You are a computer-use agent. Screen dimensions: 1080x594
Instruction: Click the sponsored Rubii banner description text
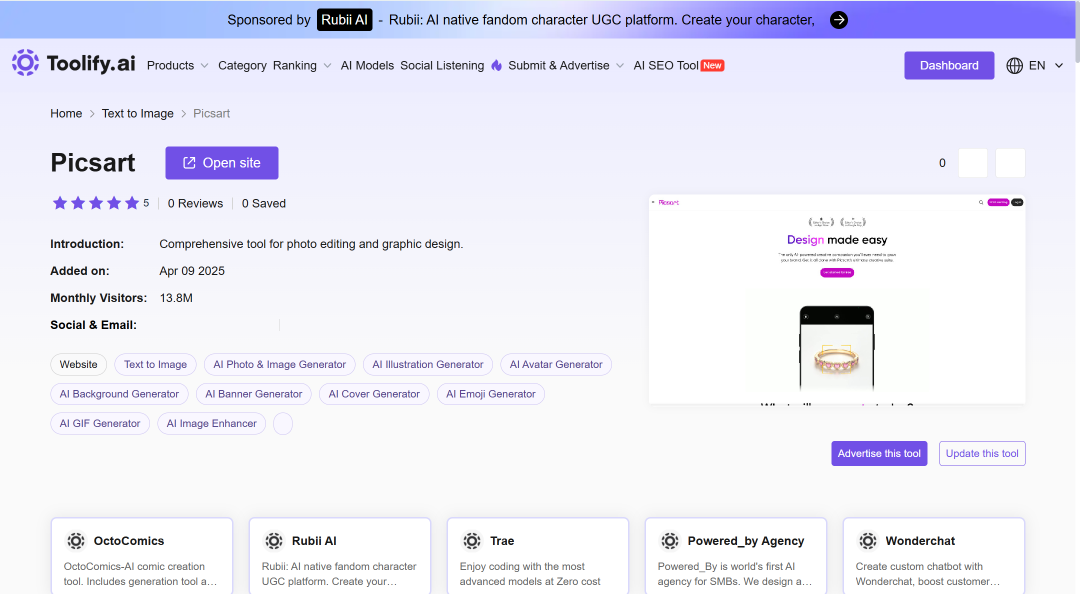tap(601, 20)
